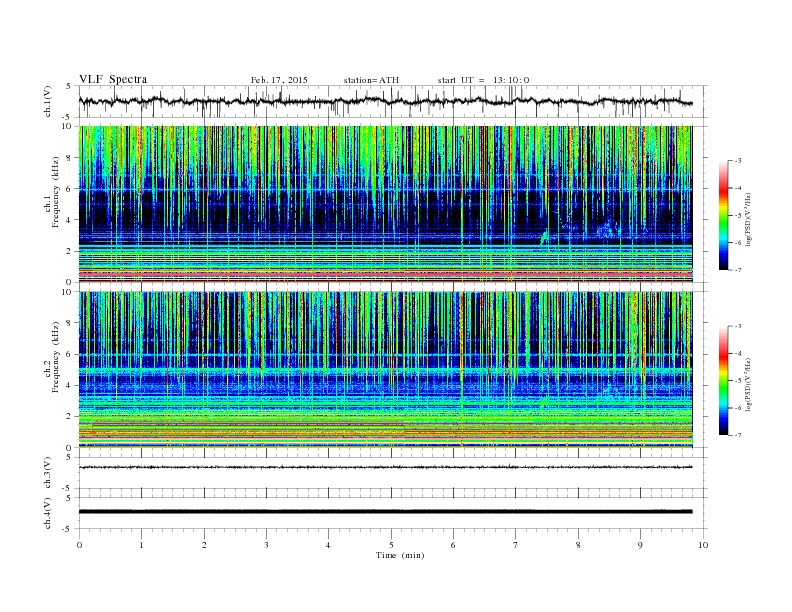Click inside the ch.2 spectrogram panel
The height and width of the screenshot is (612, 792).
pos(385,370)
